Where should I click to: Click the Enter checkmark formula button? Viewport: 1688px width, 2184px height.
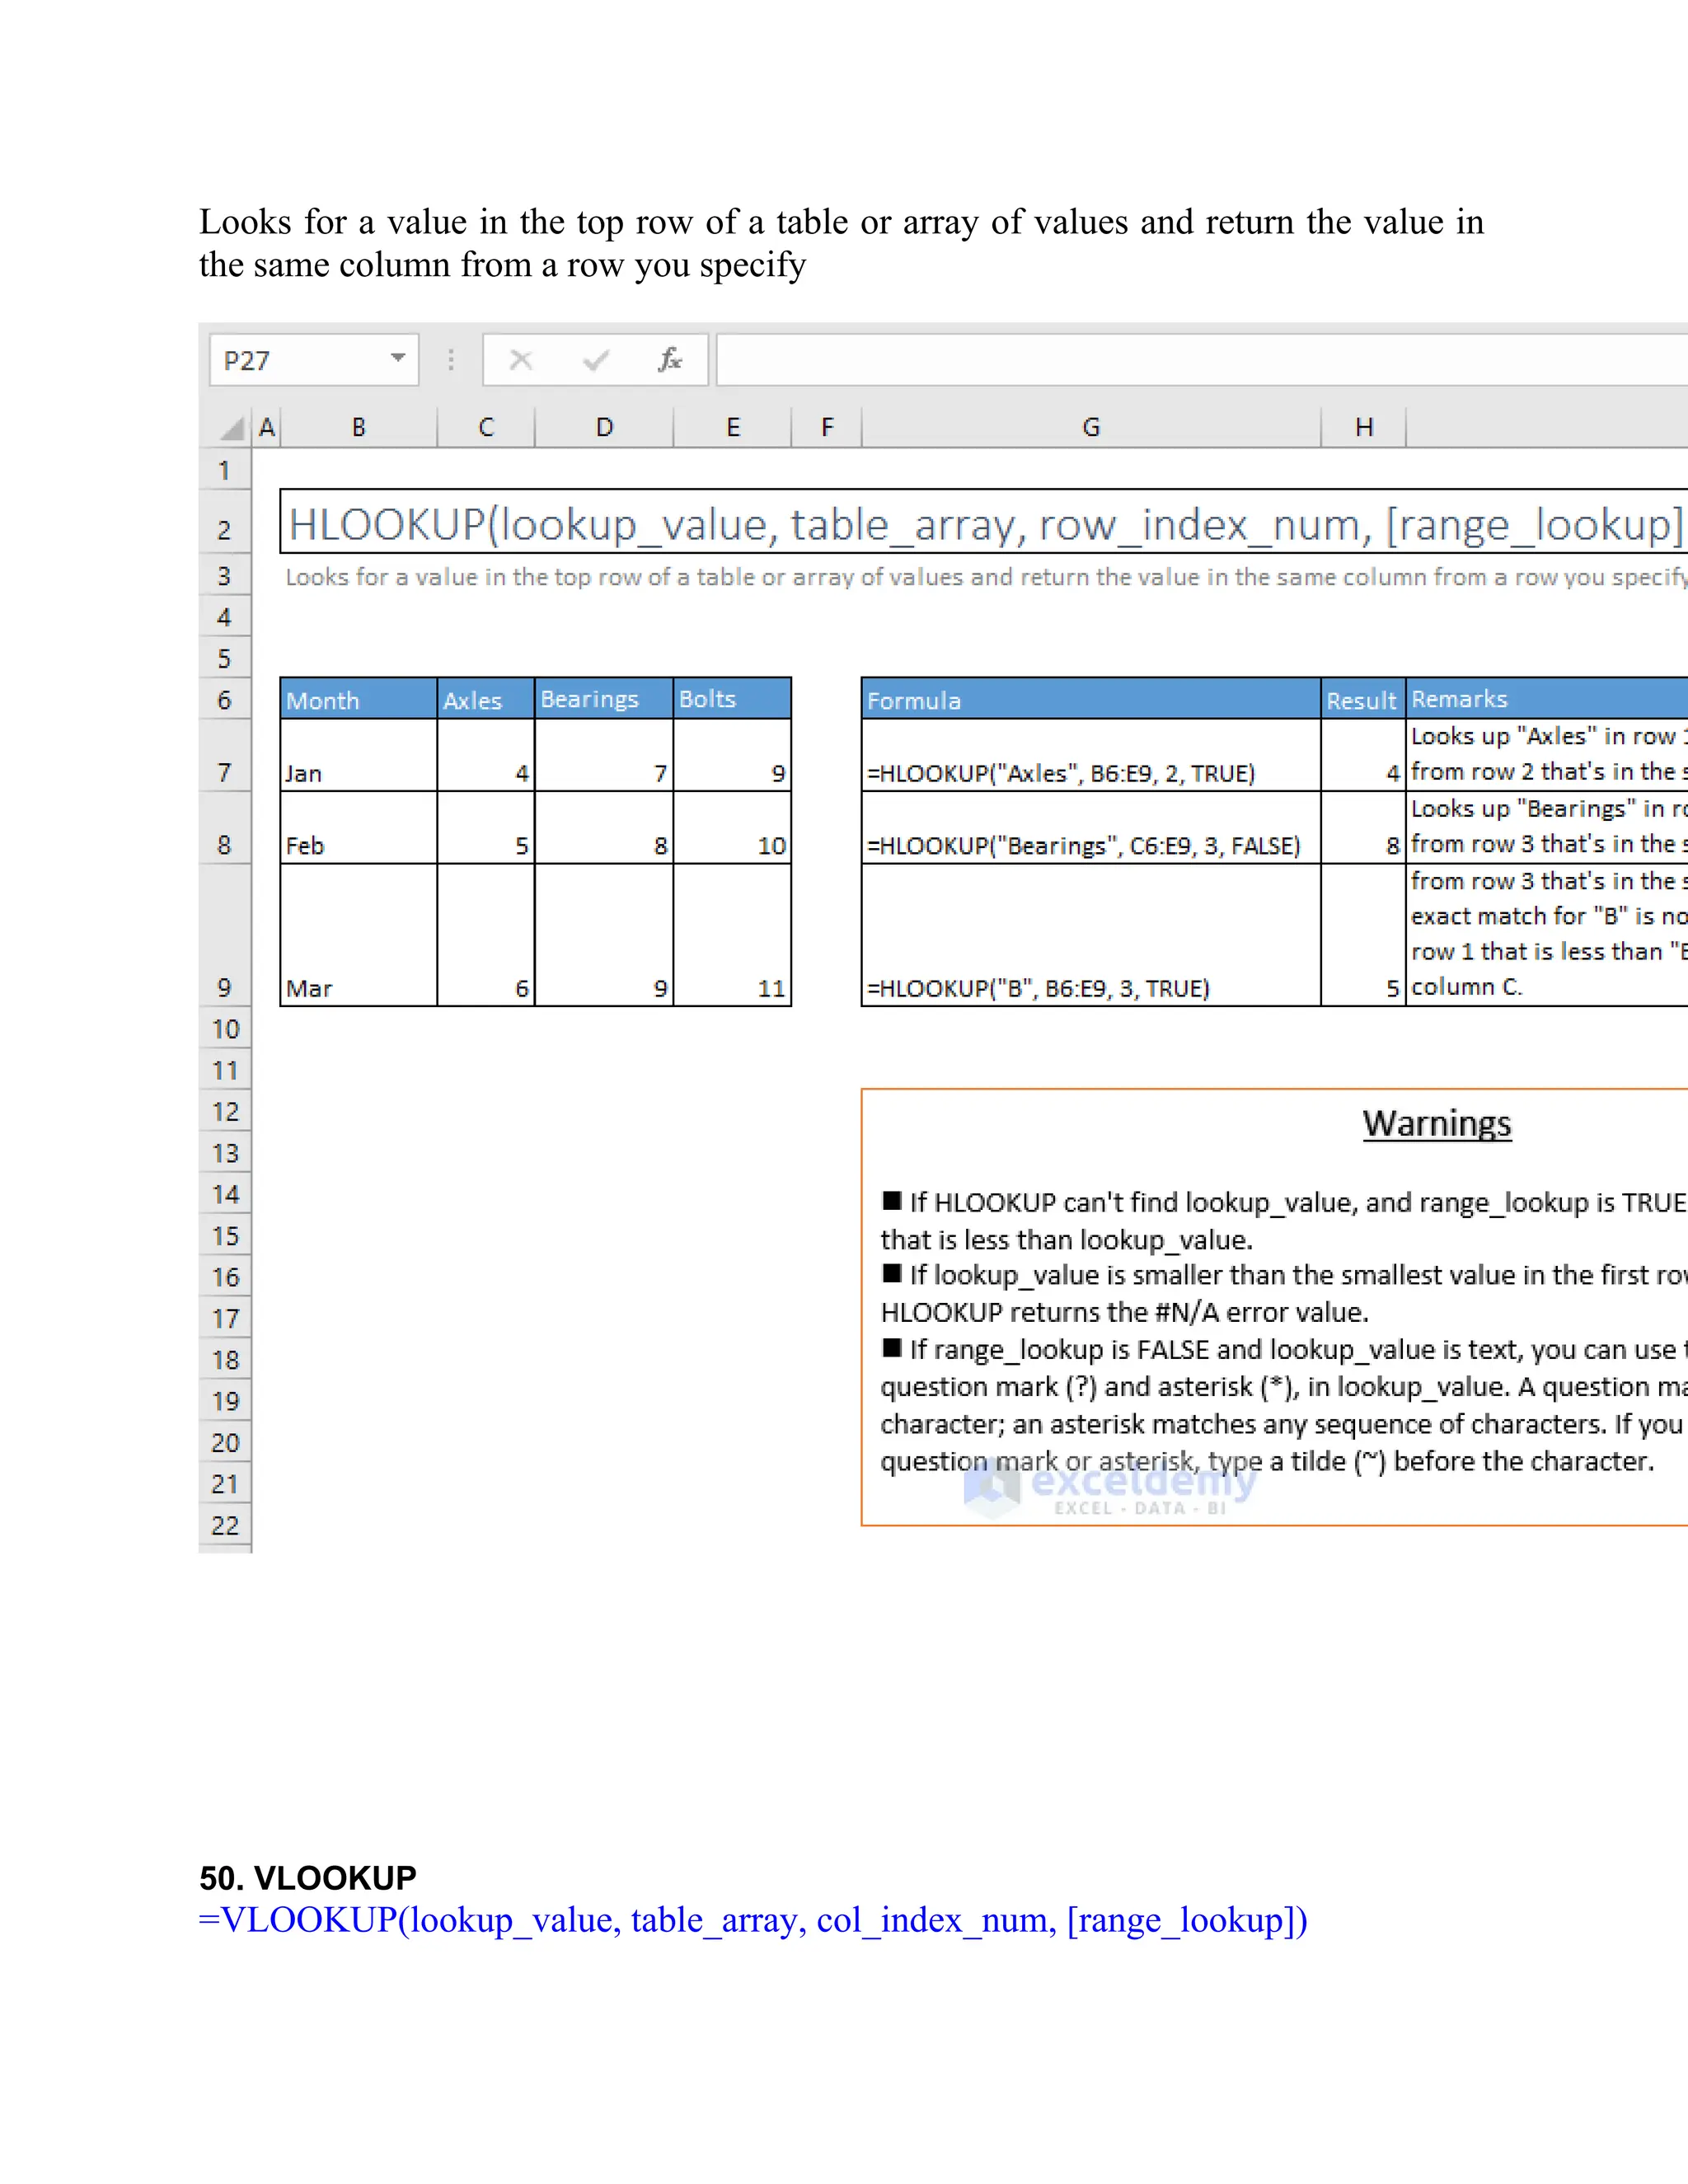(x=596, y=360)
